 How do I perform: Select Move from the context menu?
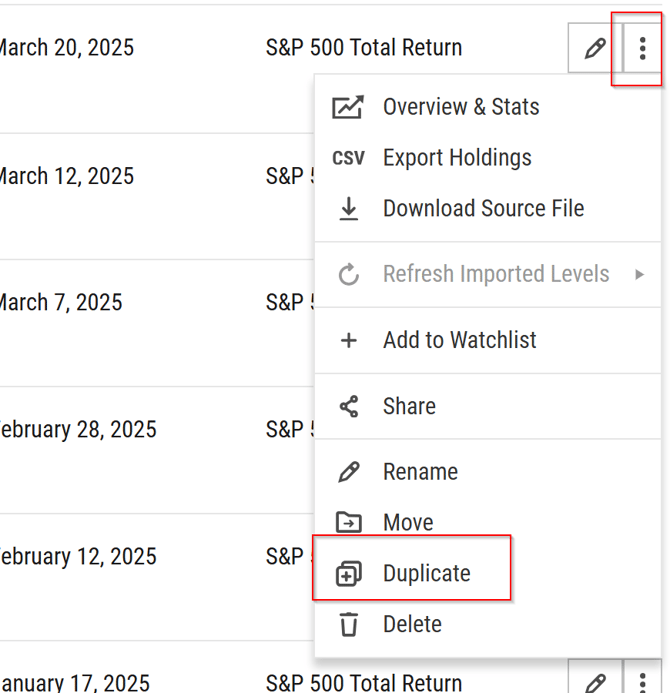[488, 522]
